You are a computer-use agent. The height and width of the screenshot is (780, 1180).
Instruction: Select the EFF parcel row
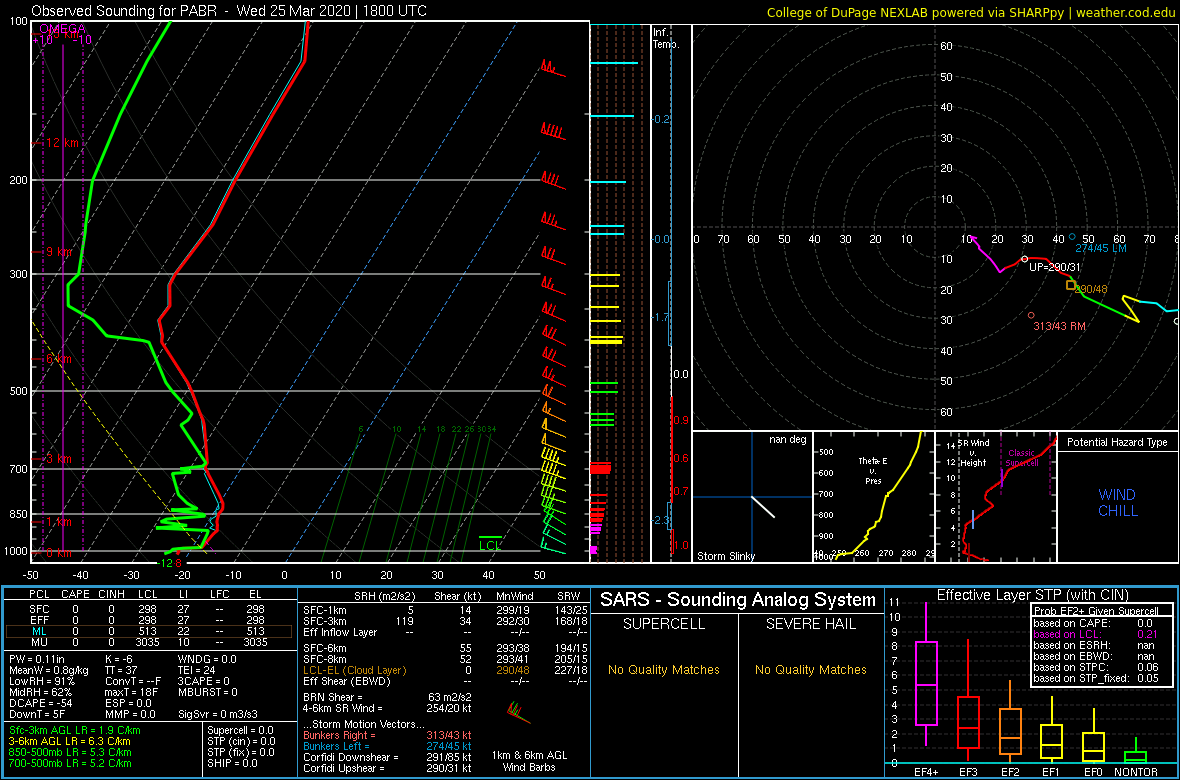click(x=149, y=619)
